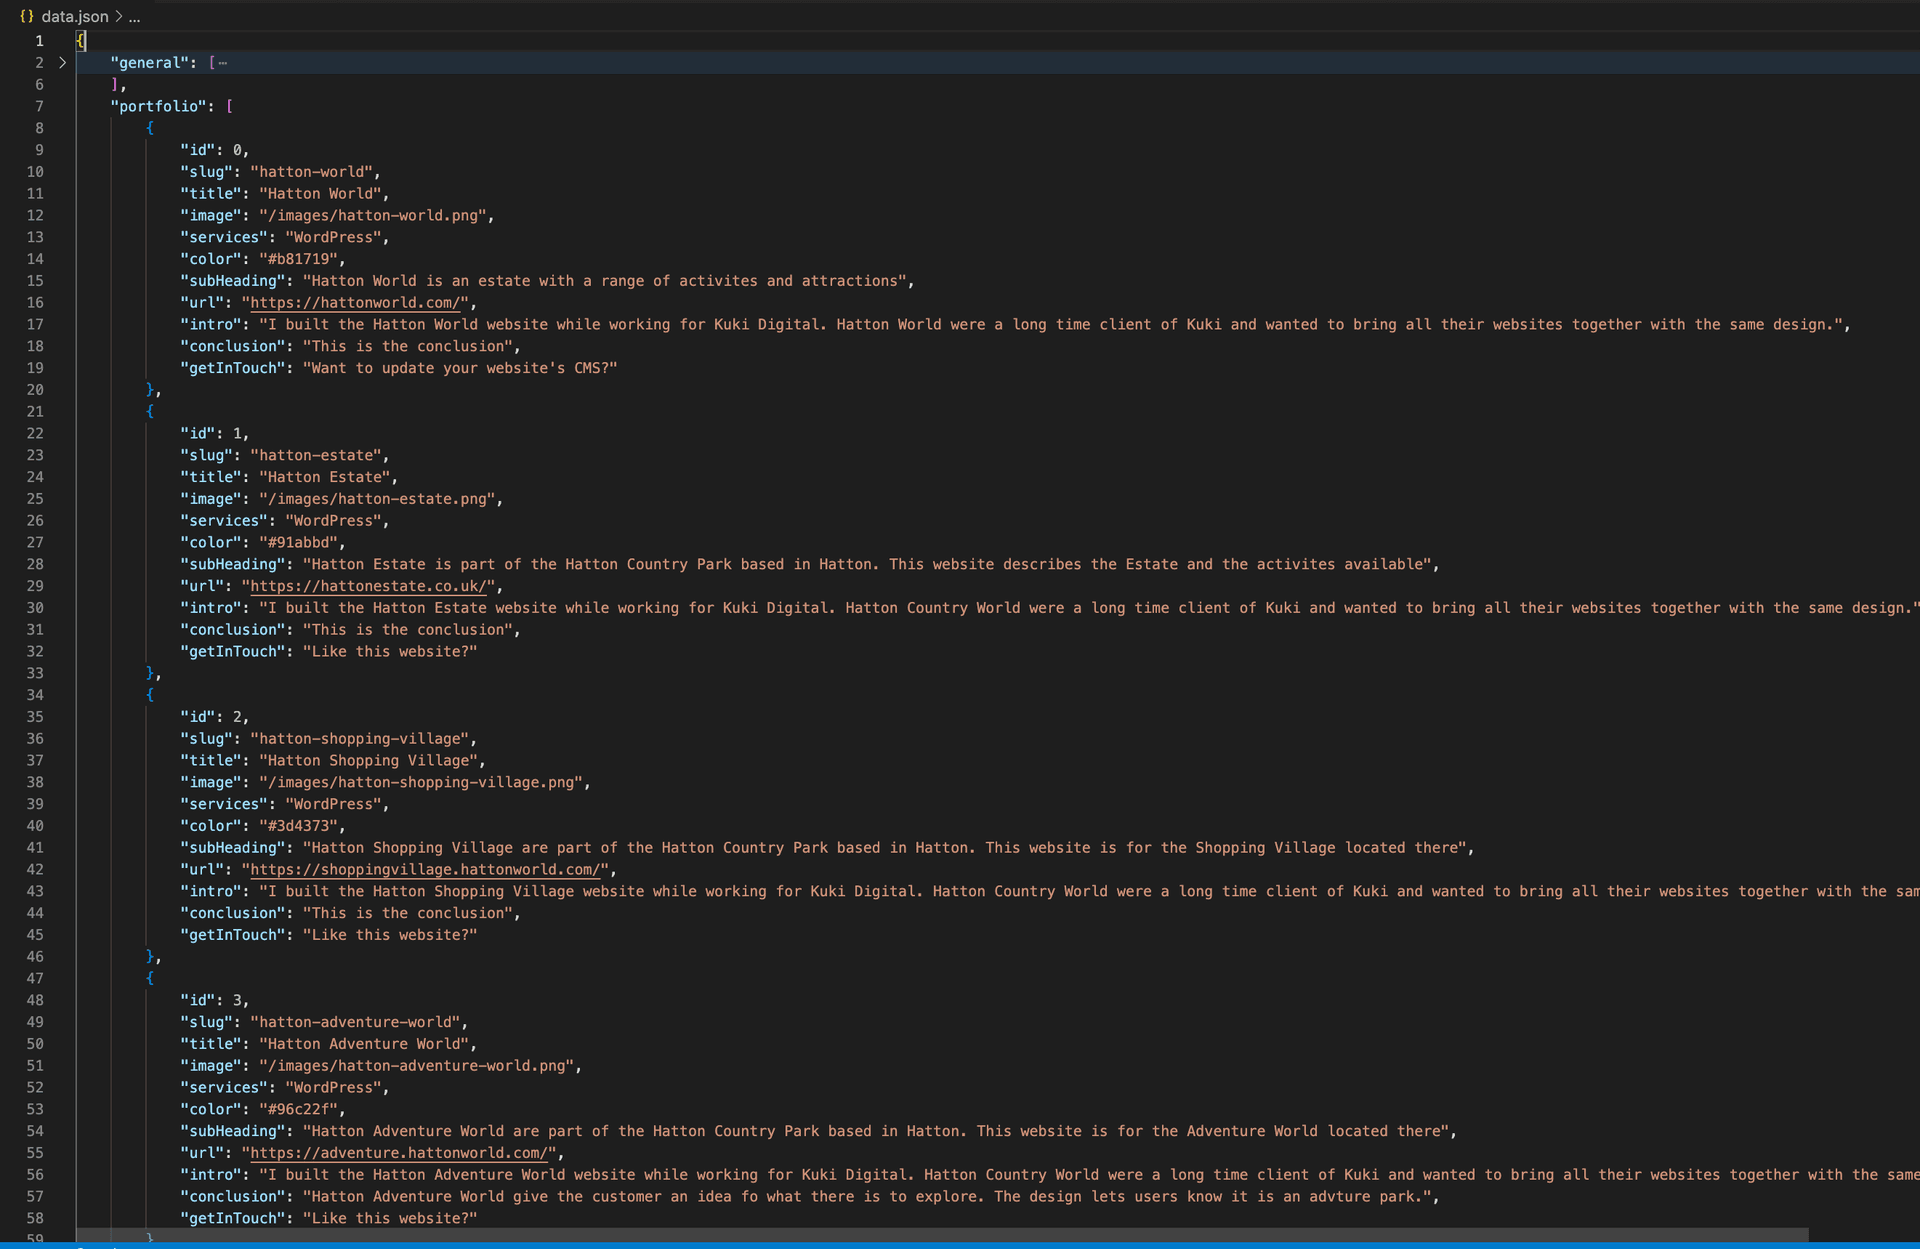Click the title value "Hatton Estate"
The height and width of the screenshot is (1249, 1920).
[x=324, y=478]
